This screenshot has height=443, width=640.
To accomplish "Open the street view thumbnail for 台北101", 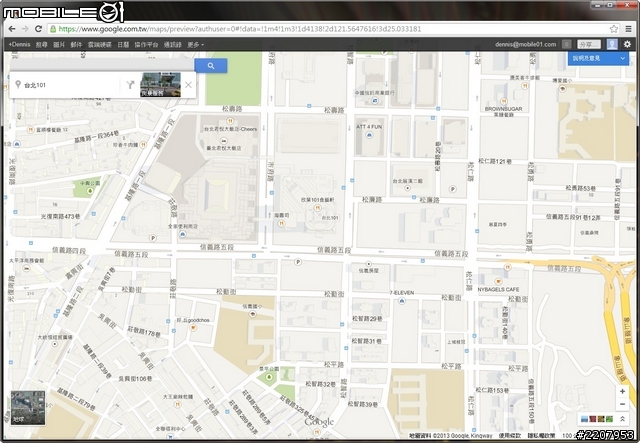I will click(160, 85).
